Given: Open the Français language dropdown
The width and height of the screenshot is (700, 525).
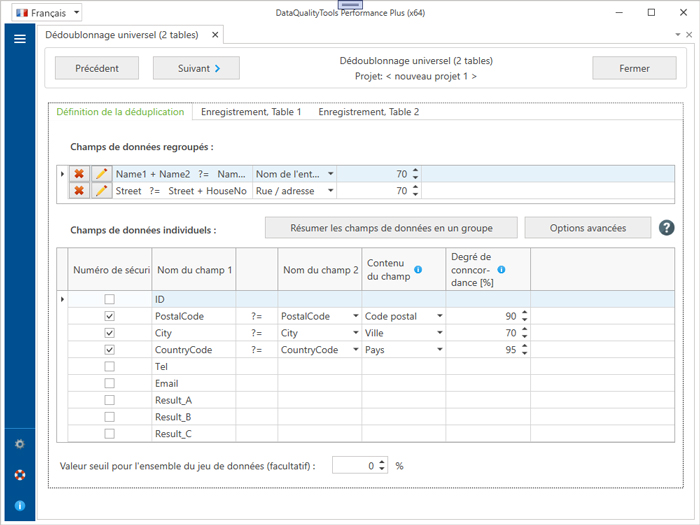Looking at the screenshot, I should click(48, 13).
